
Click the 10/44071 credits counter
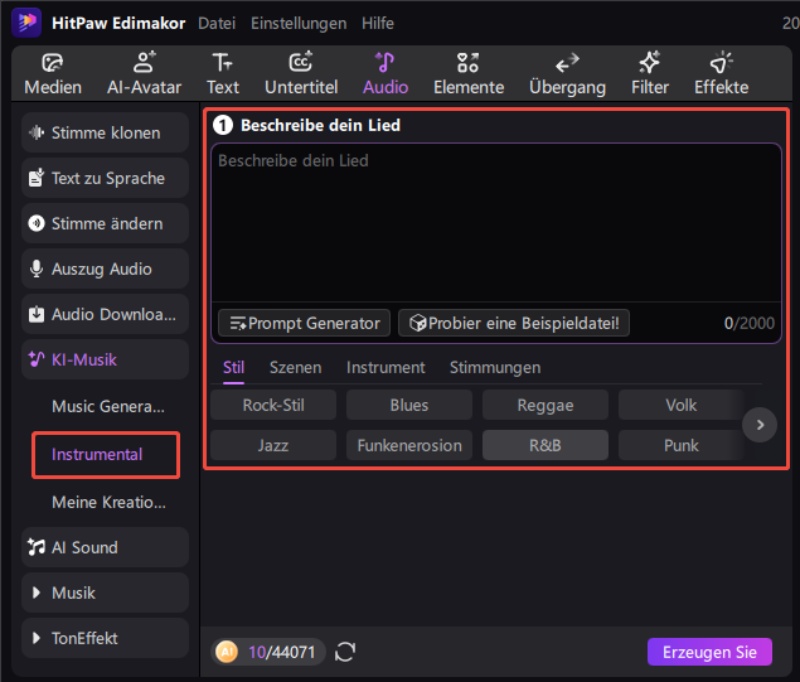tap(281, 652)
